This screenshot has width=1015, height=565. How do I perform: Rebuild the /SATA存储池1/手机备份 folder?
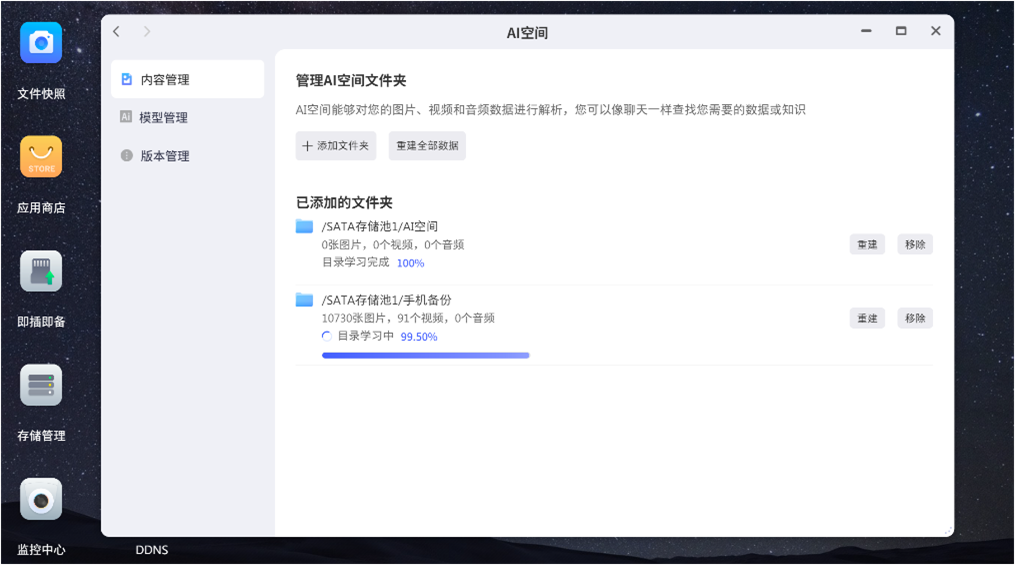[867, 318]
